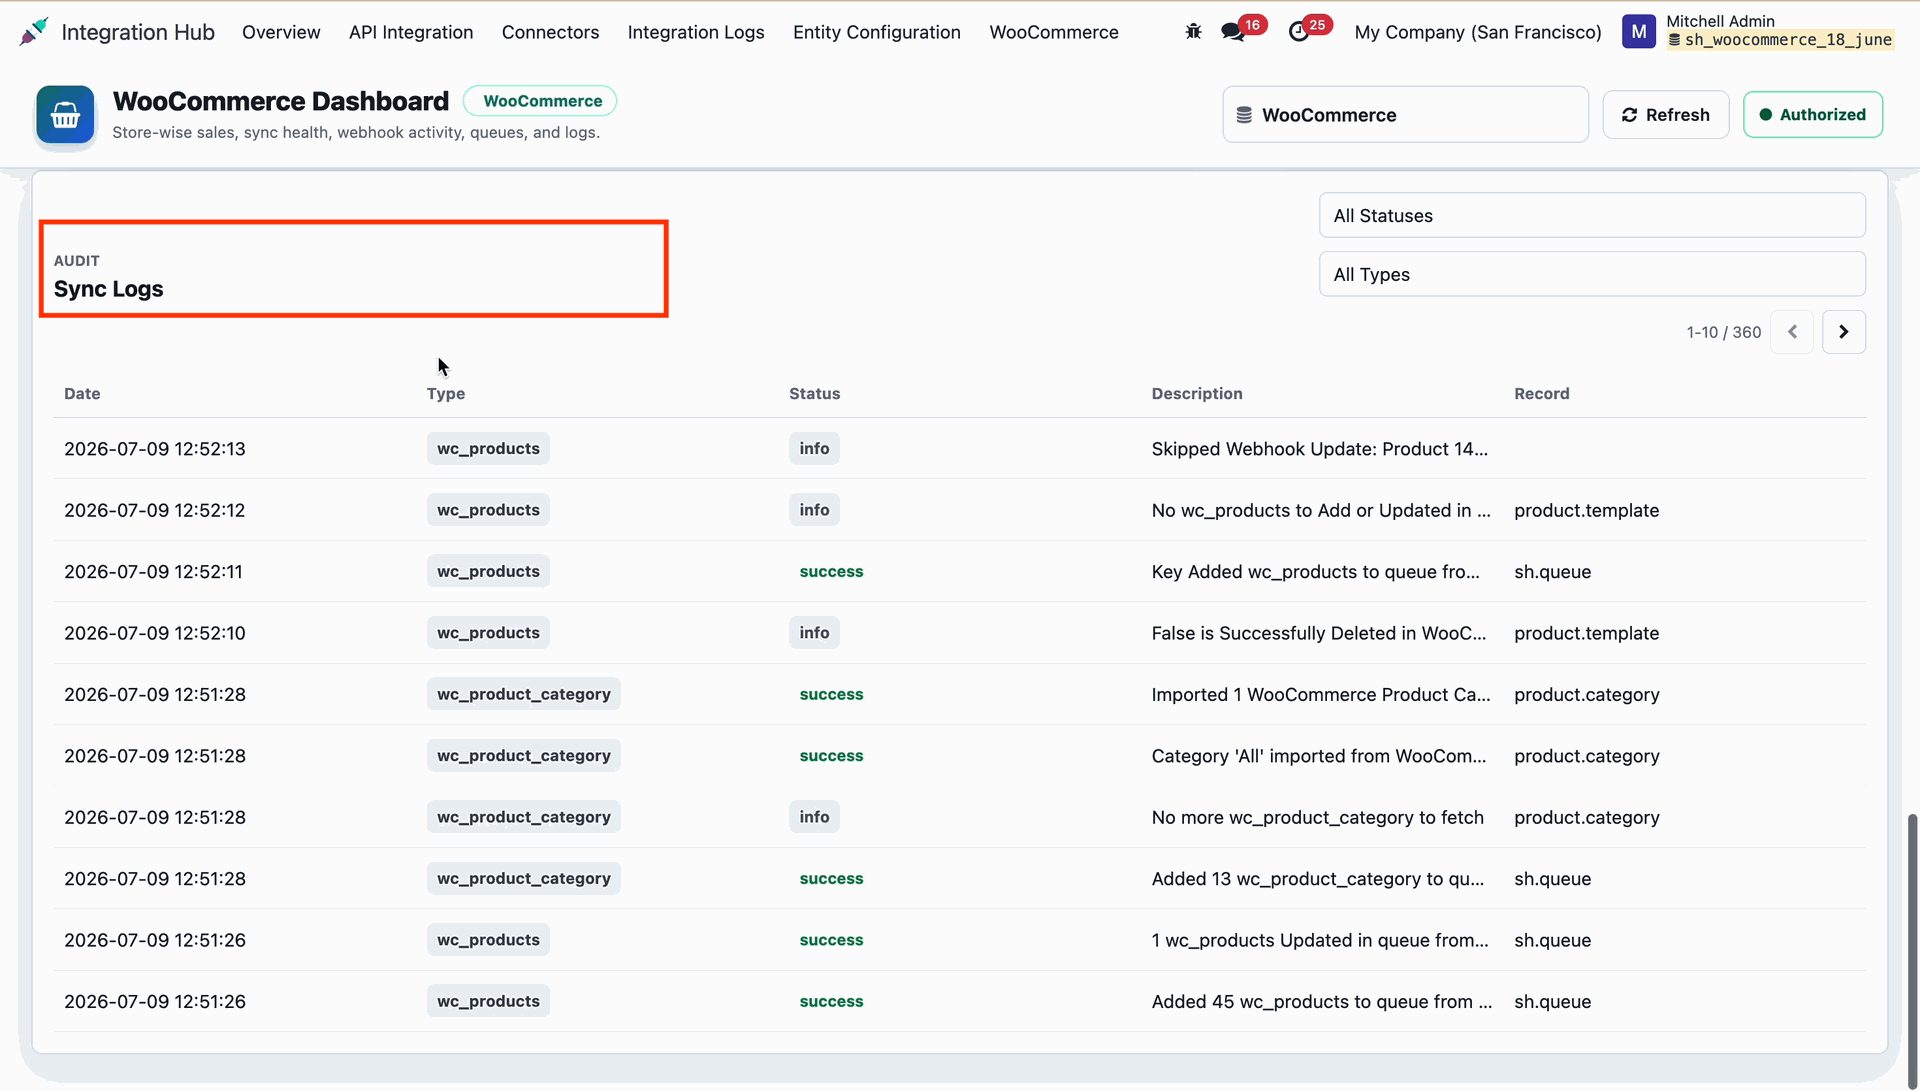
Task: Open the Entity Configuration menu
Action: (877, 32)
